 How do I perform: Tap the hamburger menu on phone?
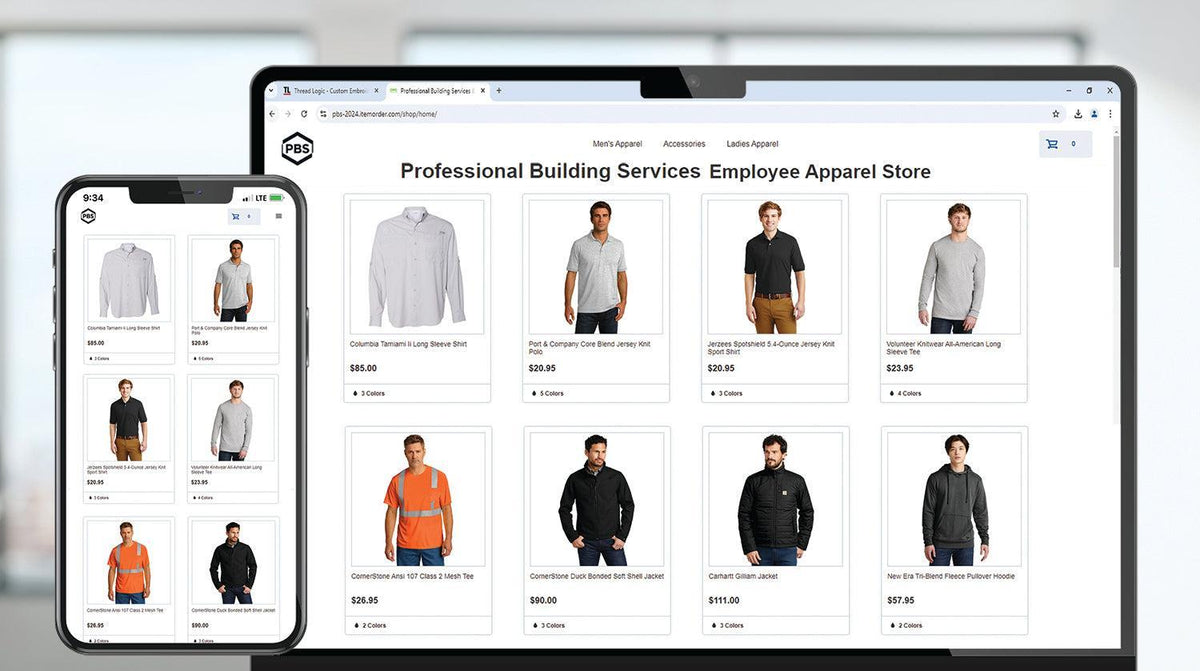[x=278, y=216]
